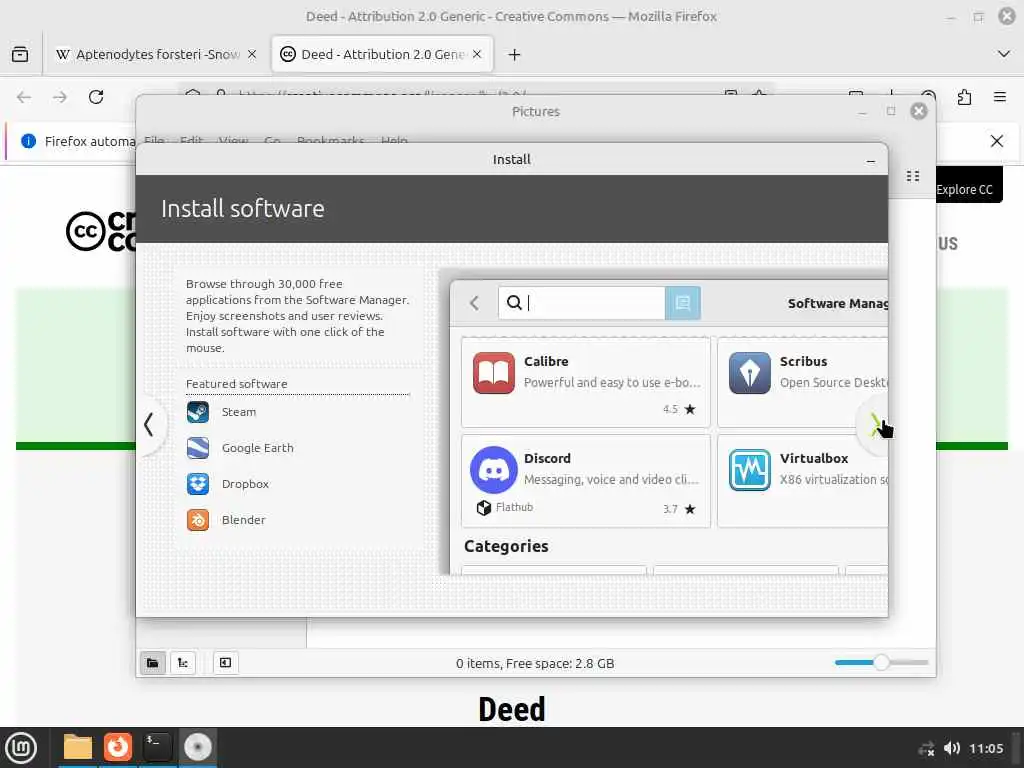The width and height of the screenshot is (1024, 768).
Task: Hide the sidebar in Pictures window
Action: point(225,663)
